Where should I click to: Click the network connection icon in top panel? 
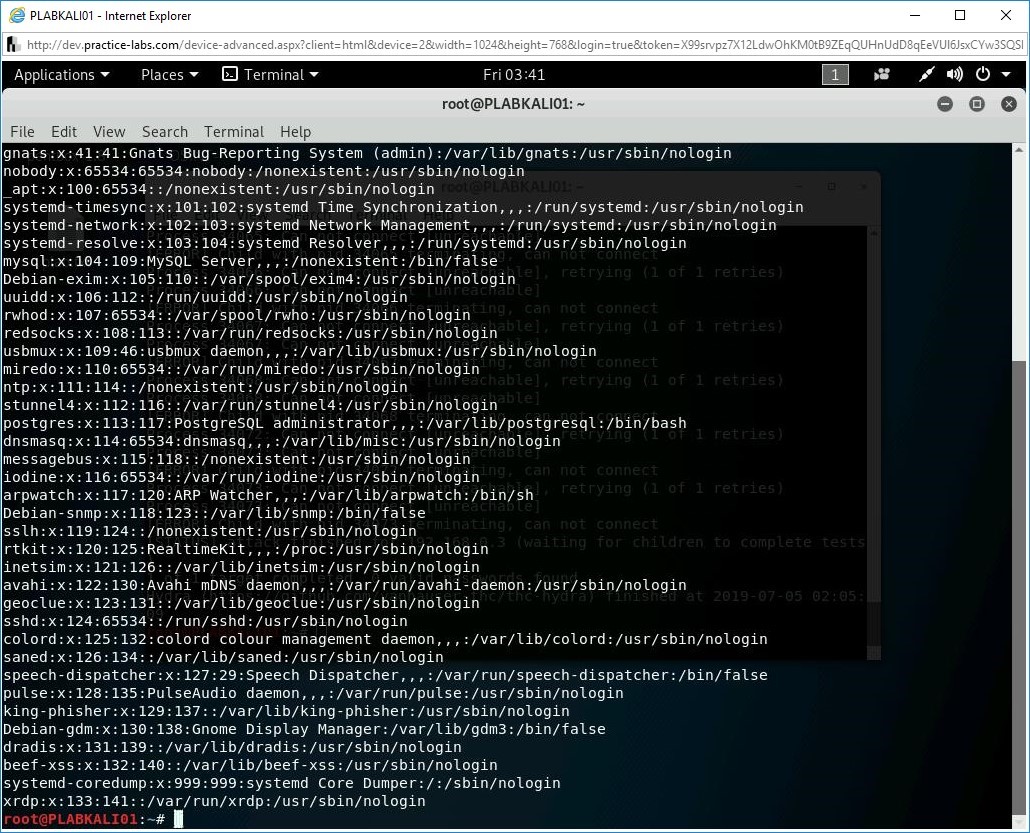click(x=925, y=74)
